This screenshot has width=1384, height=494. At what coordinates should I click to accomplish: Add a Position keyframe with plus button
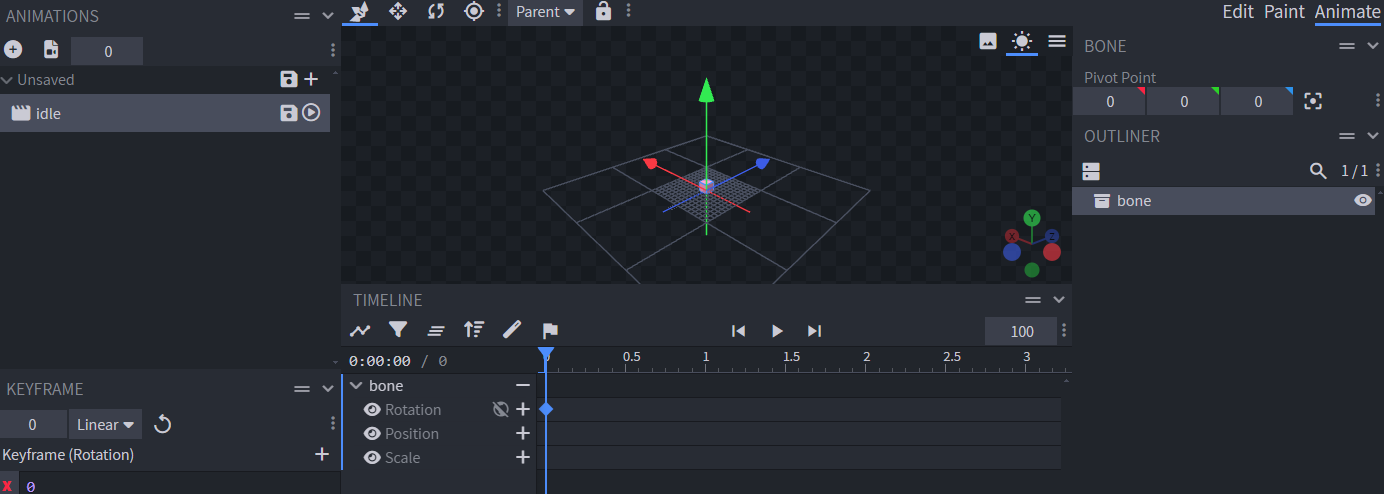pyautogui.click(x=522, y=434)
